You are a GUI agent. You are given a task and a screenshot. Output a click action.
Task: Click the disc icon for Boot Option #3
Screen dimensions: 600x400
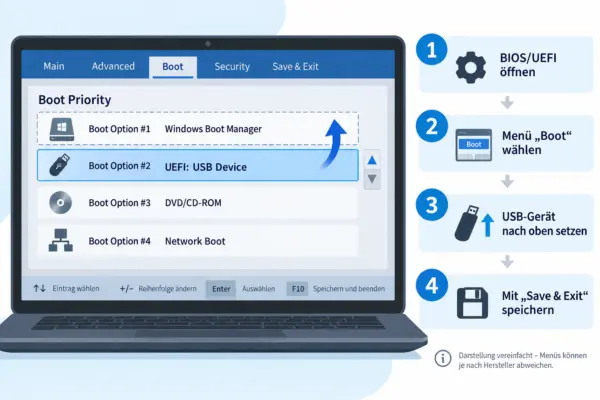tap(60, 202)
